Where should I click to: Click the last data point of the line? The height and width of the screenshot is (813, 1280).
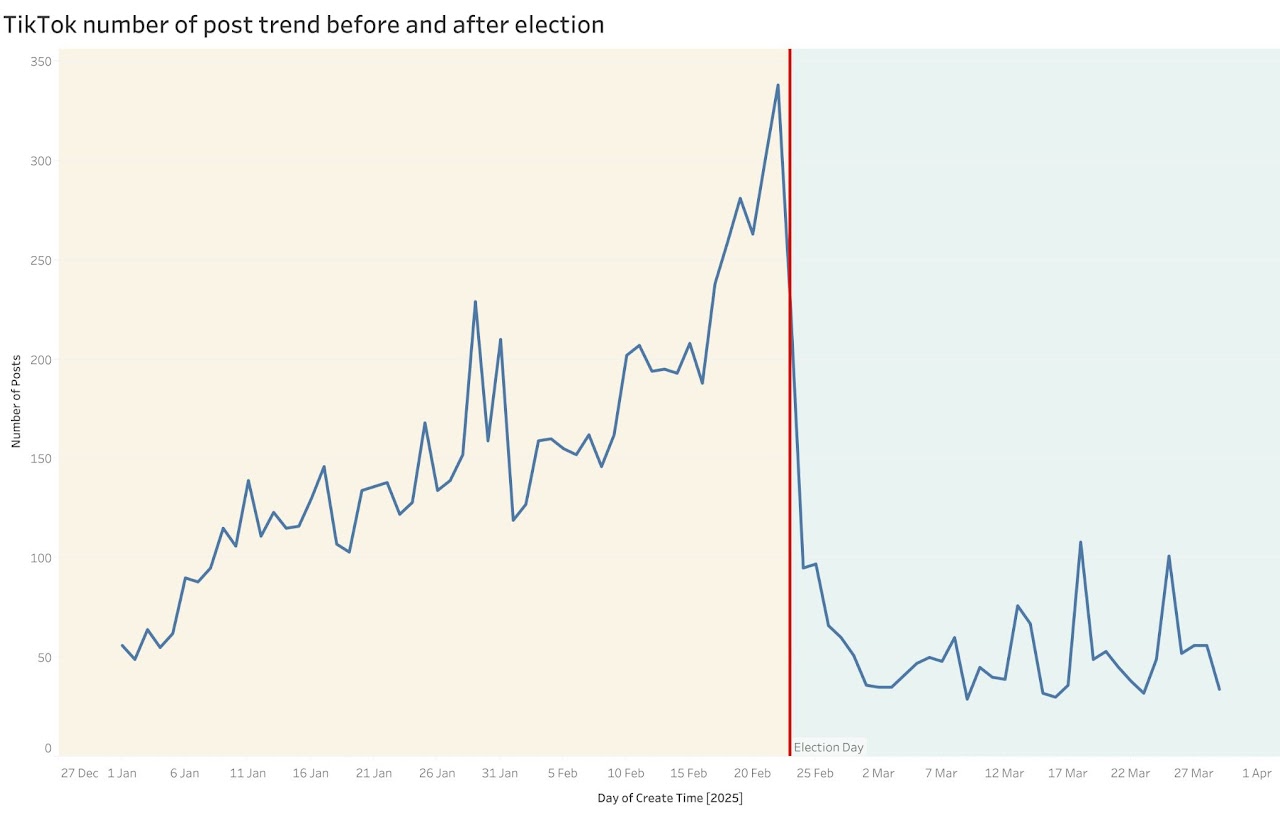coord(1219,689)
